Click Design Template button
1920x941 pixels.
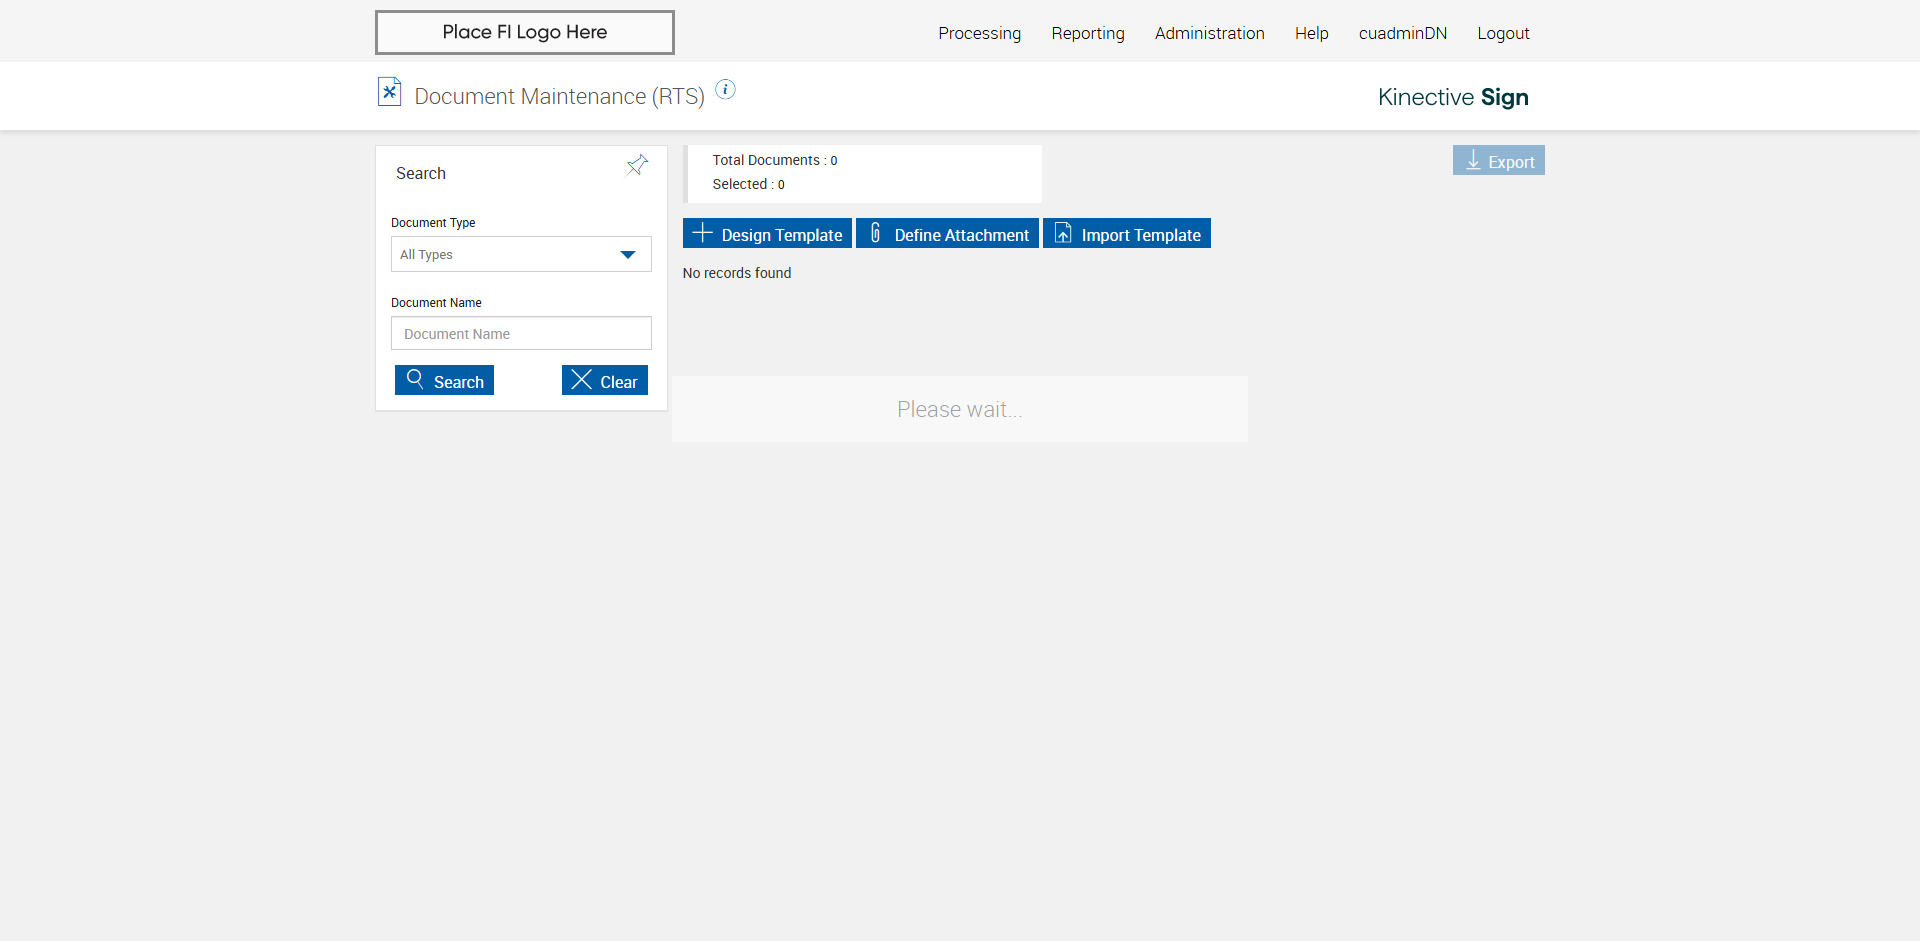click(x=767, y=233)
